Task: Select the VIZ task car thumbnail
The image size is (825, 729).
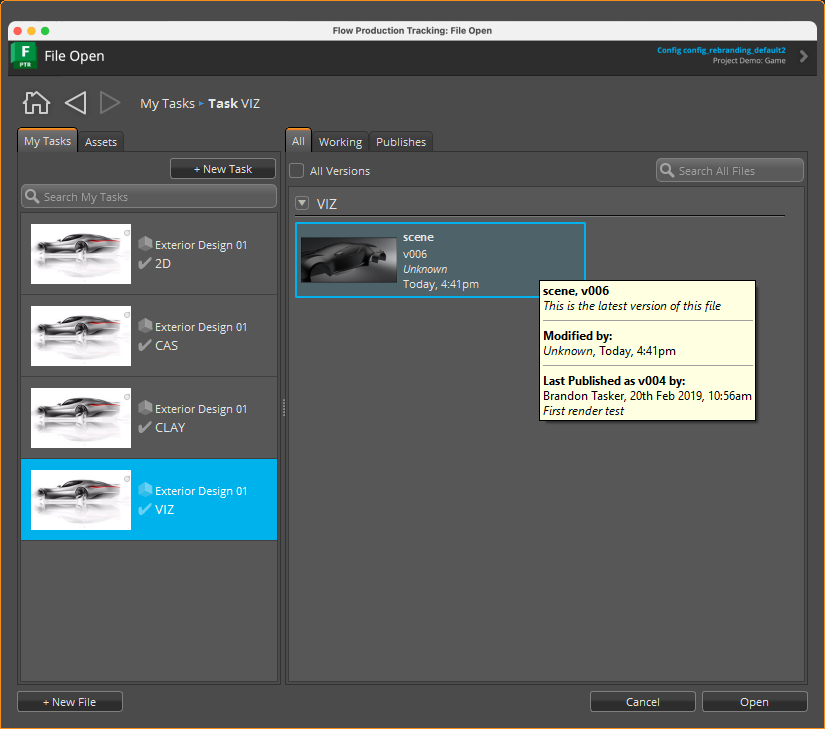Action: coord(81,500)
